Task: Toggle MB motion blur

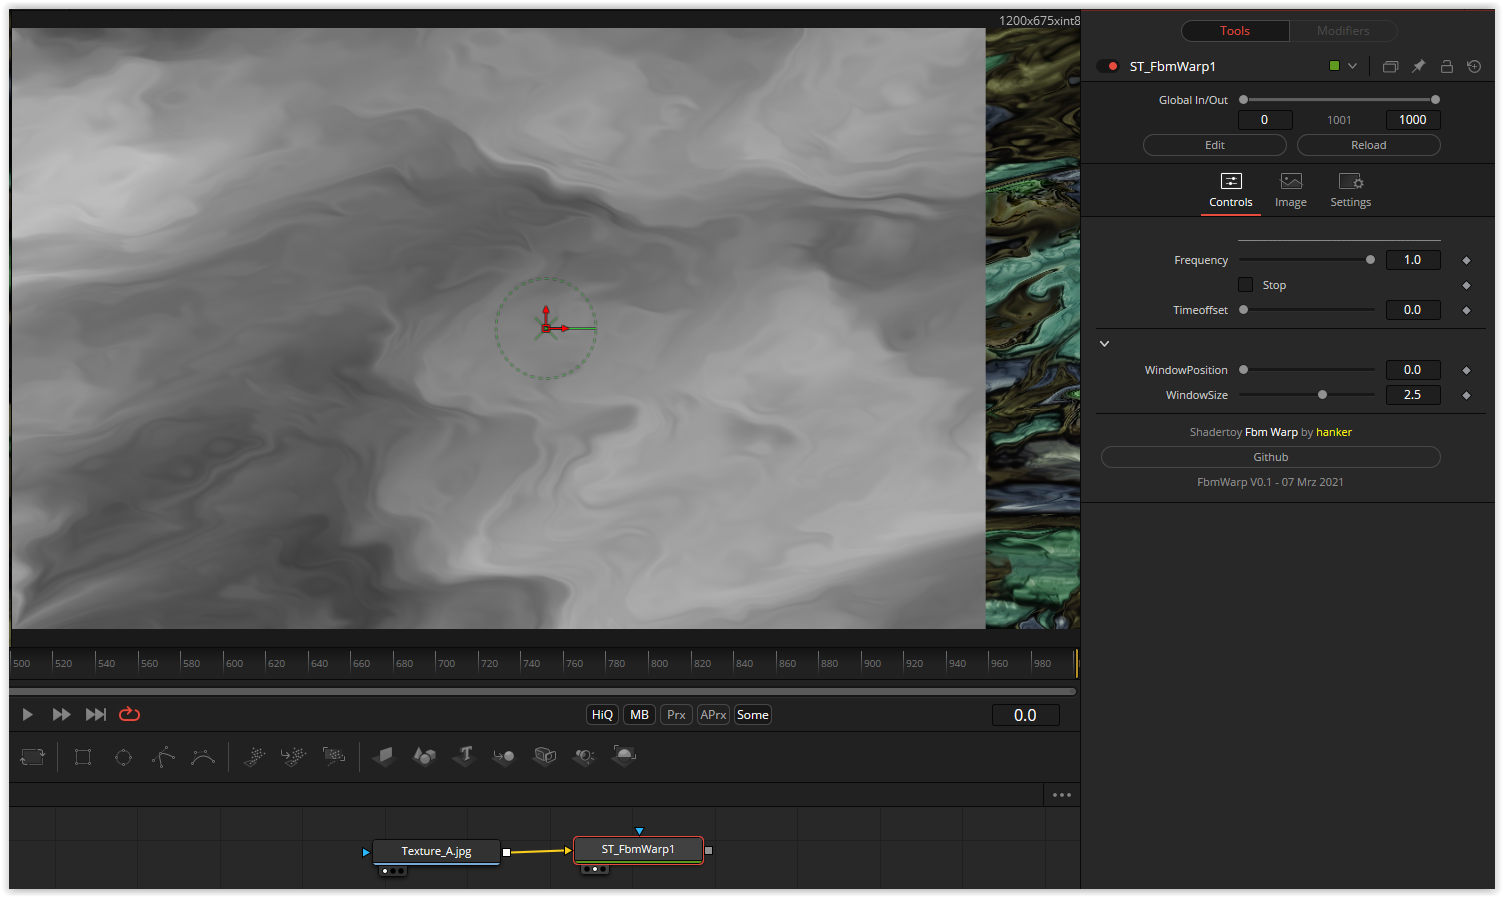Action: click(x=639, y=714)
